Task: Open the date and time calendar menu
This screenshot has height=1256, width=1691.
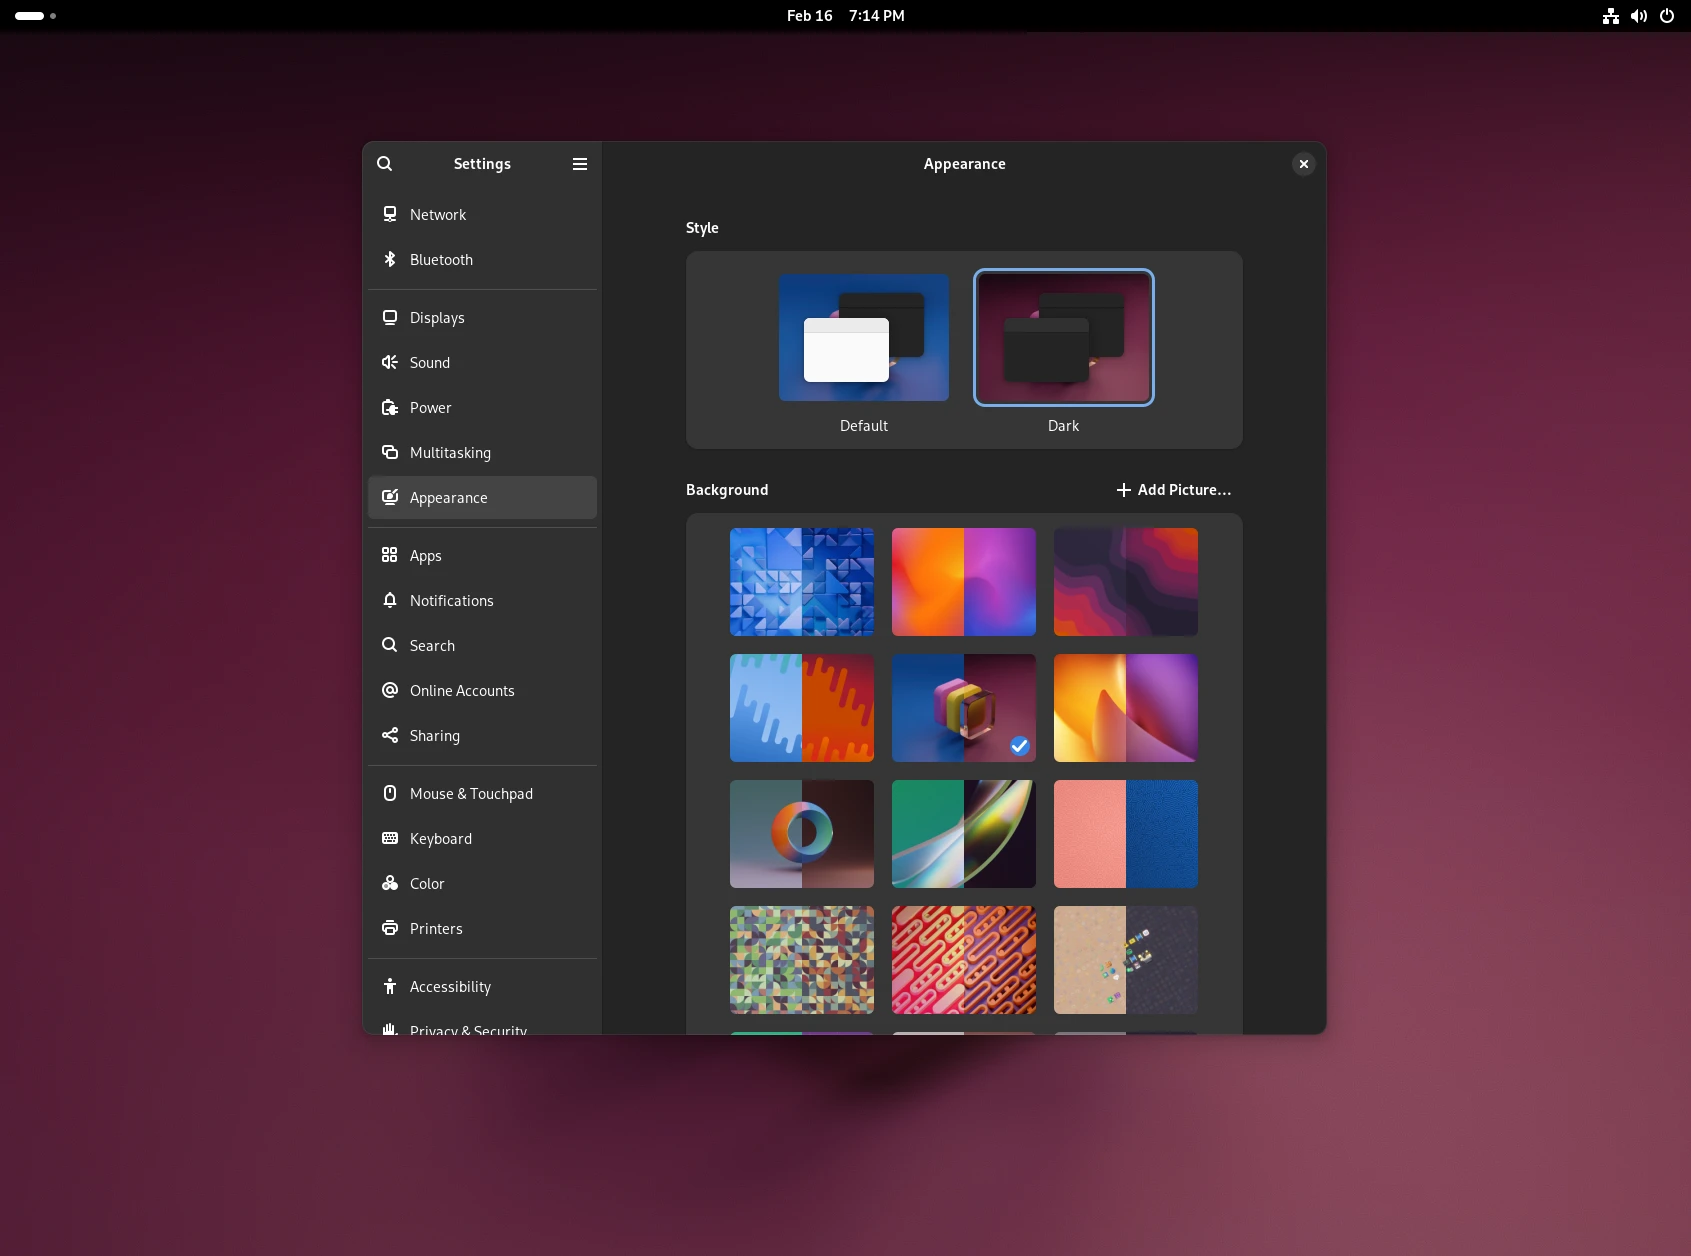Action: tap(845, 16)
